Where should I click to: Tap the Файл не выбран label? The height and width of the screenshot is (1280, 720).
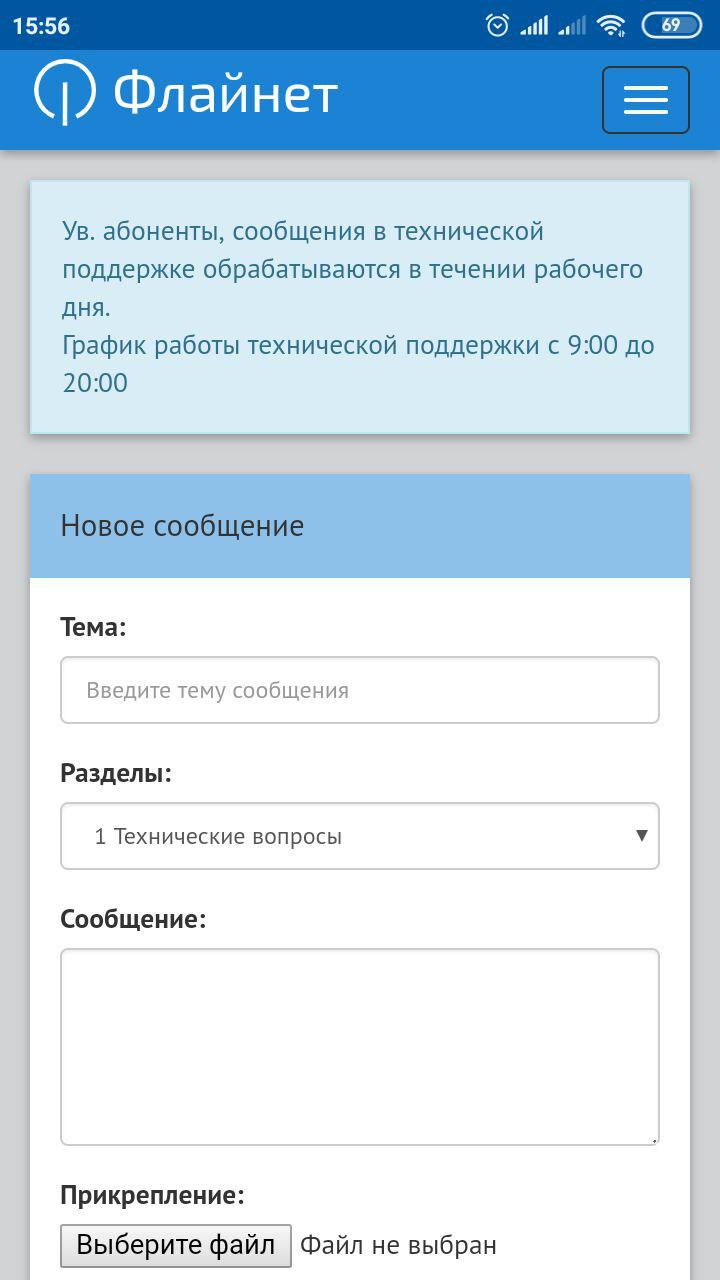click(398, 1245)
